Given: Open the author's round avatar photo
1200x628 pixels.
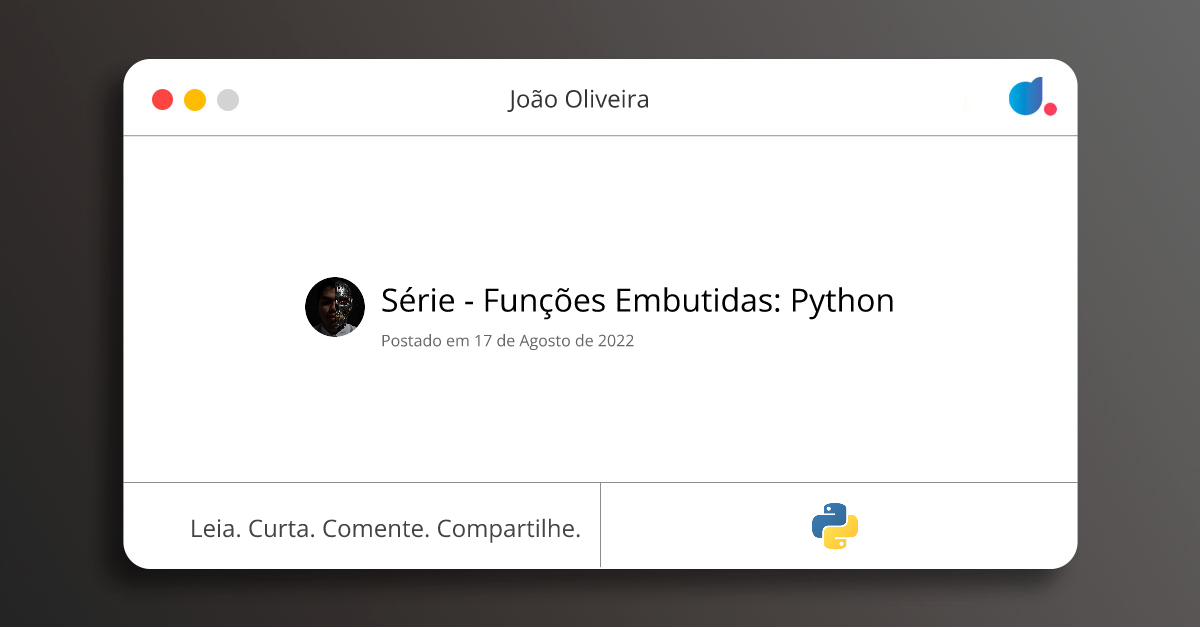Looking at the screenshot, I should 335,307.
